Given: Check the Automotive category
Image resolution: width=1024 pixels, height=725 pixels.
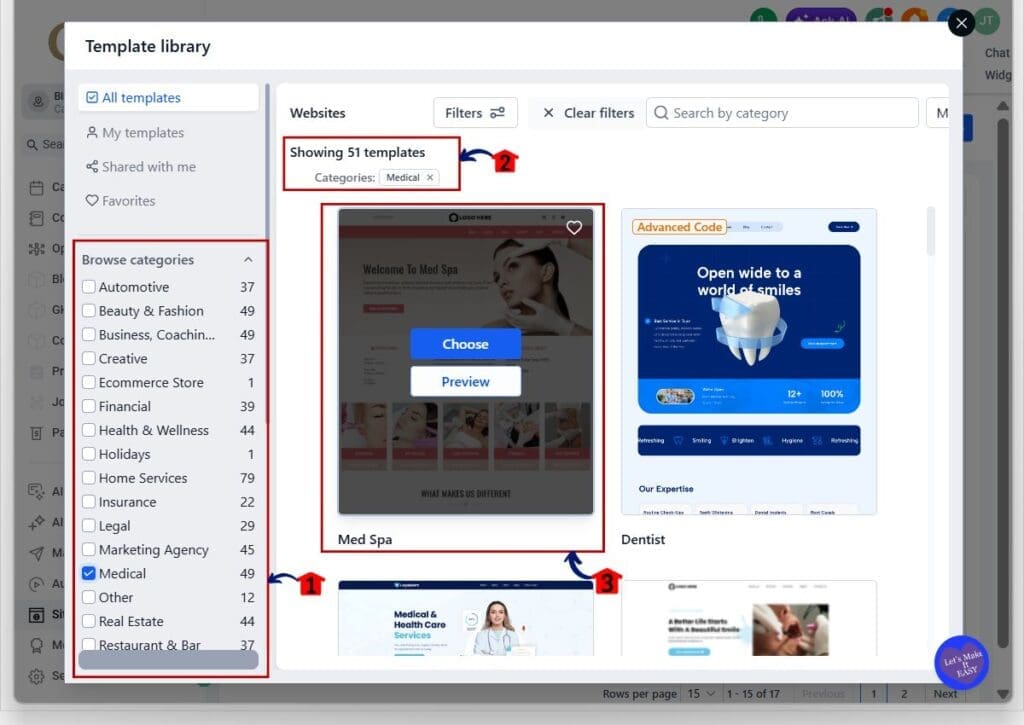Looking at the screenshot, I should click(89, 287).
